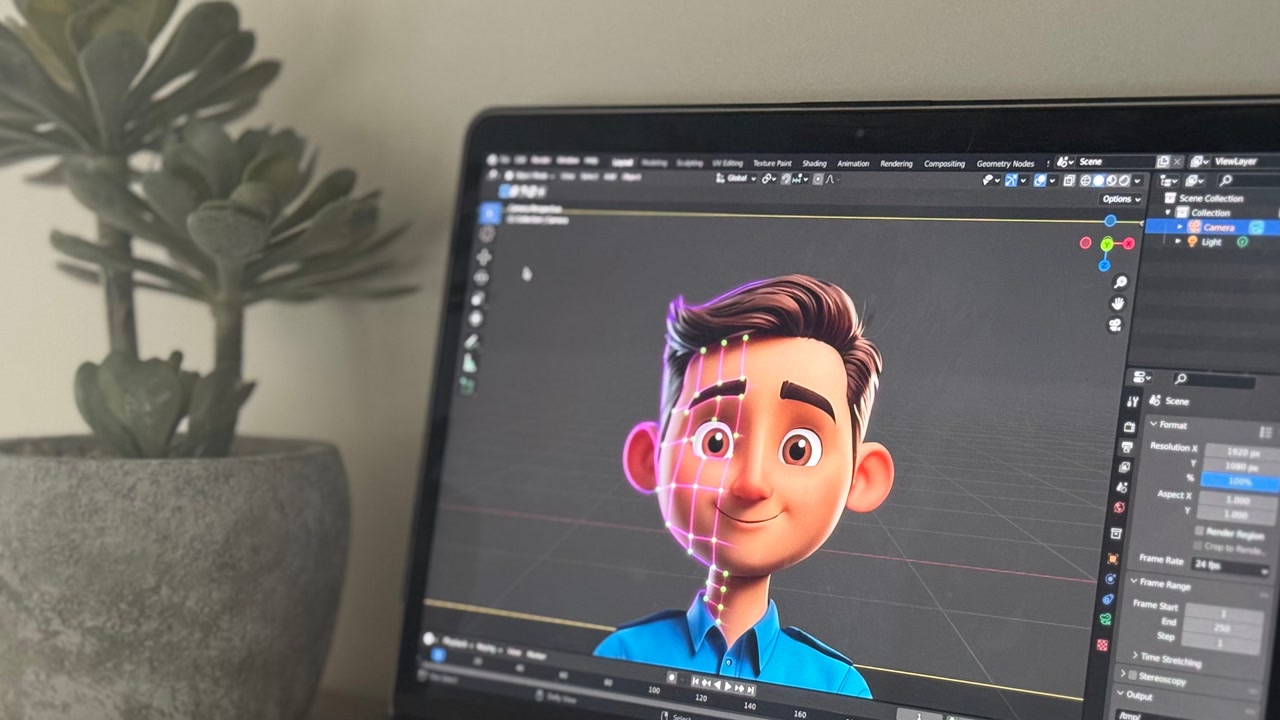Switch to wireframe viewport shading
Image resolution: width=1280 pixels, height=720 pixels.
click(1085, 181)
